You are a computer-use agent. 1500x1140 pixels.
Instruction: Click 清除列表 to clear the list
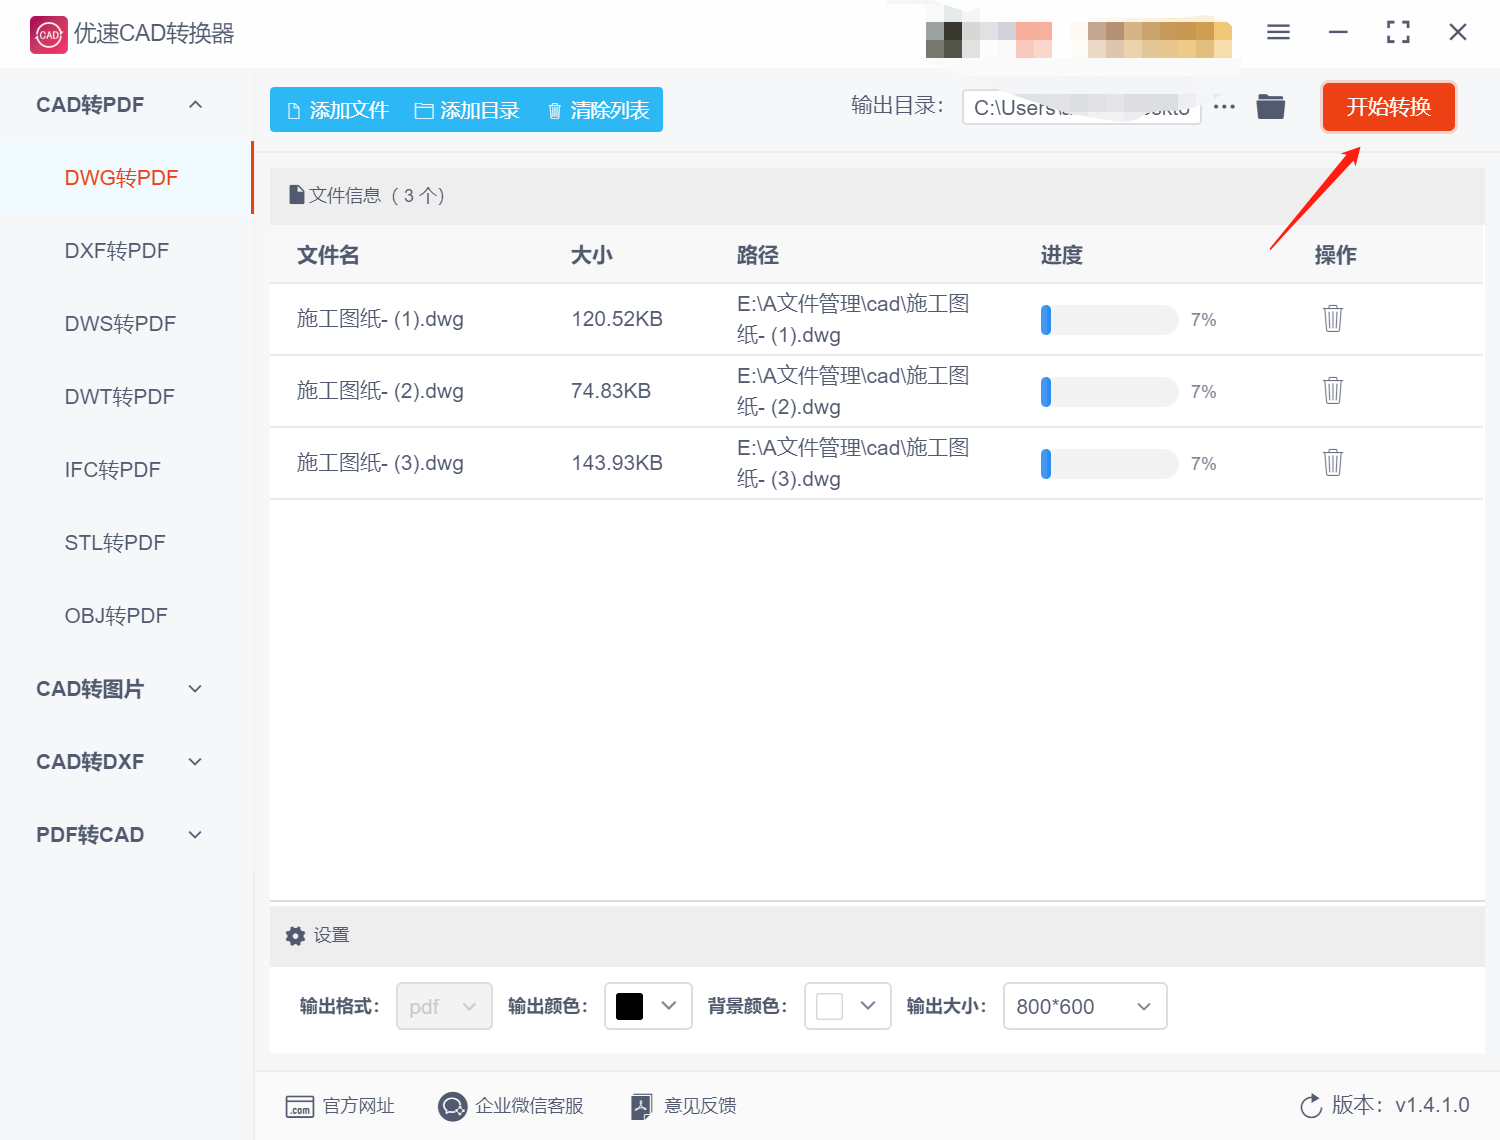(599, 110)
